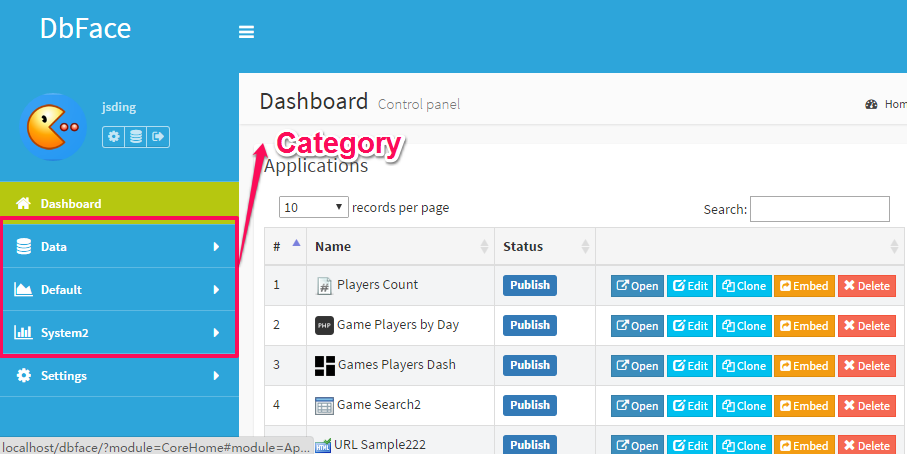Expand Default submenu arrow

(x=216, y=289)
